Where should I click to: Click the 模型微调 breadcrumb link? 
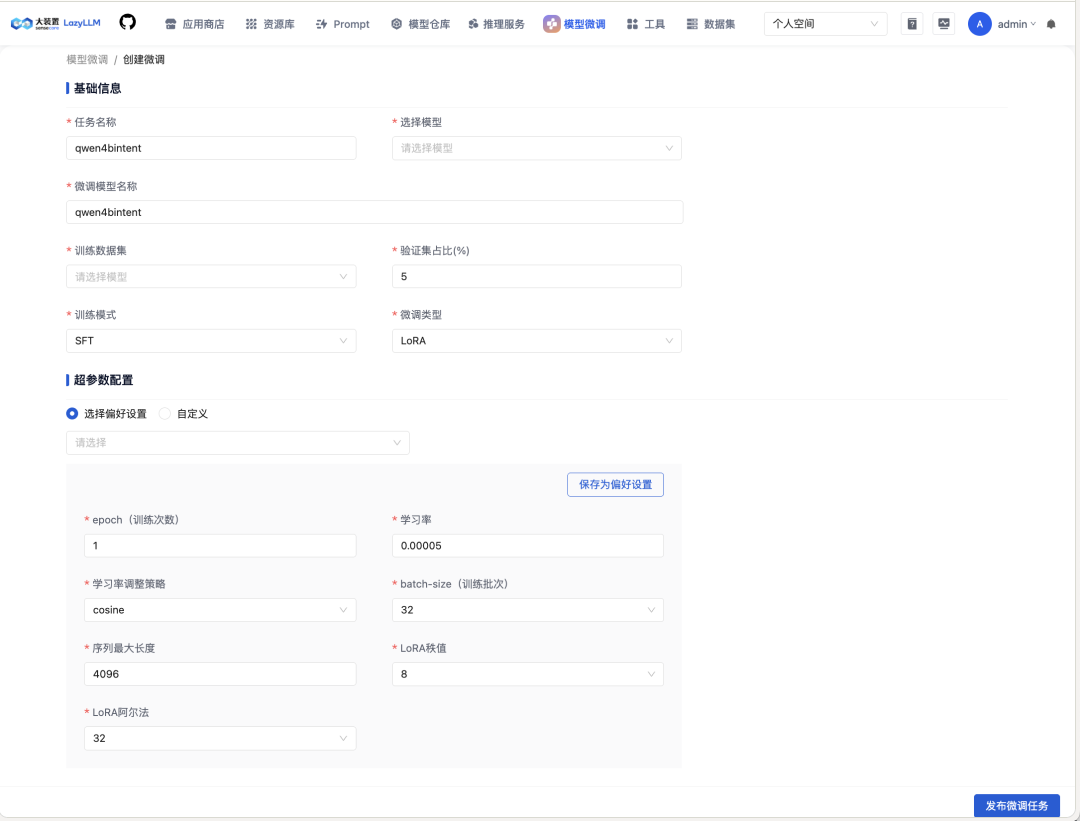tap(87, 60)
